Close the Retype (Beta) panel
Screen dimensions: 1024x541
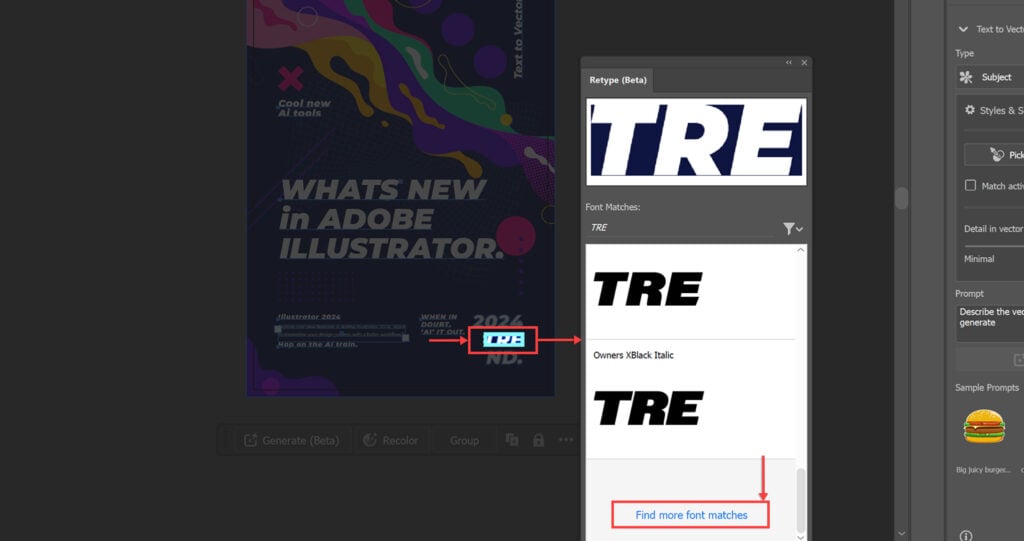(x=804, y=63)
